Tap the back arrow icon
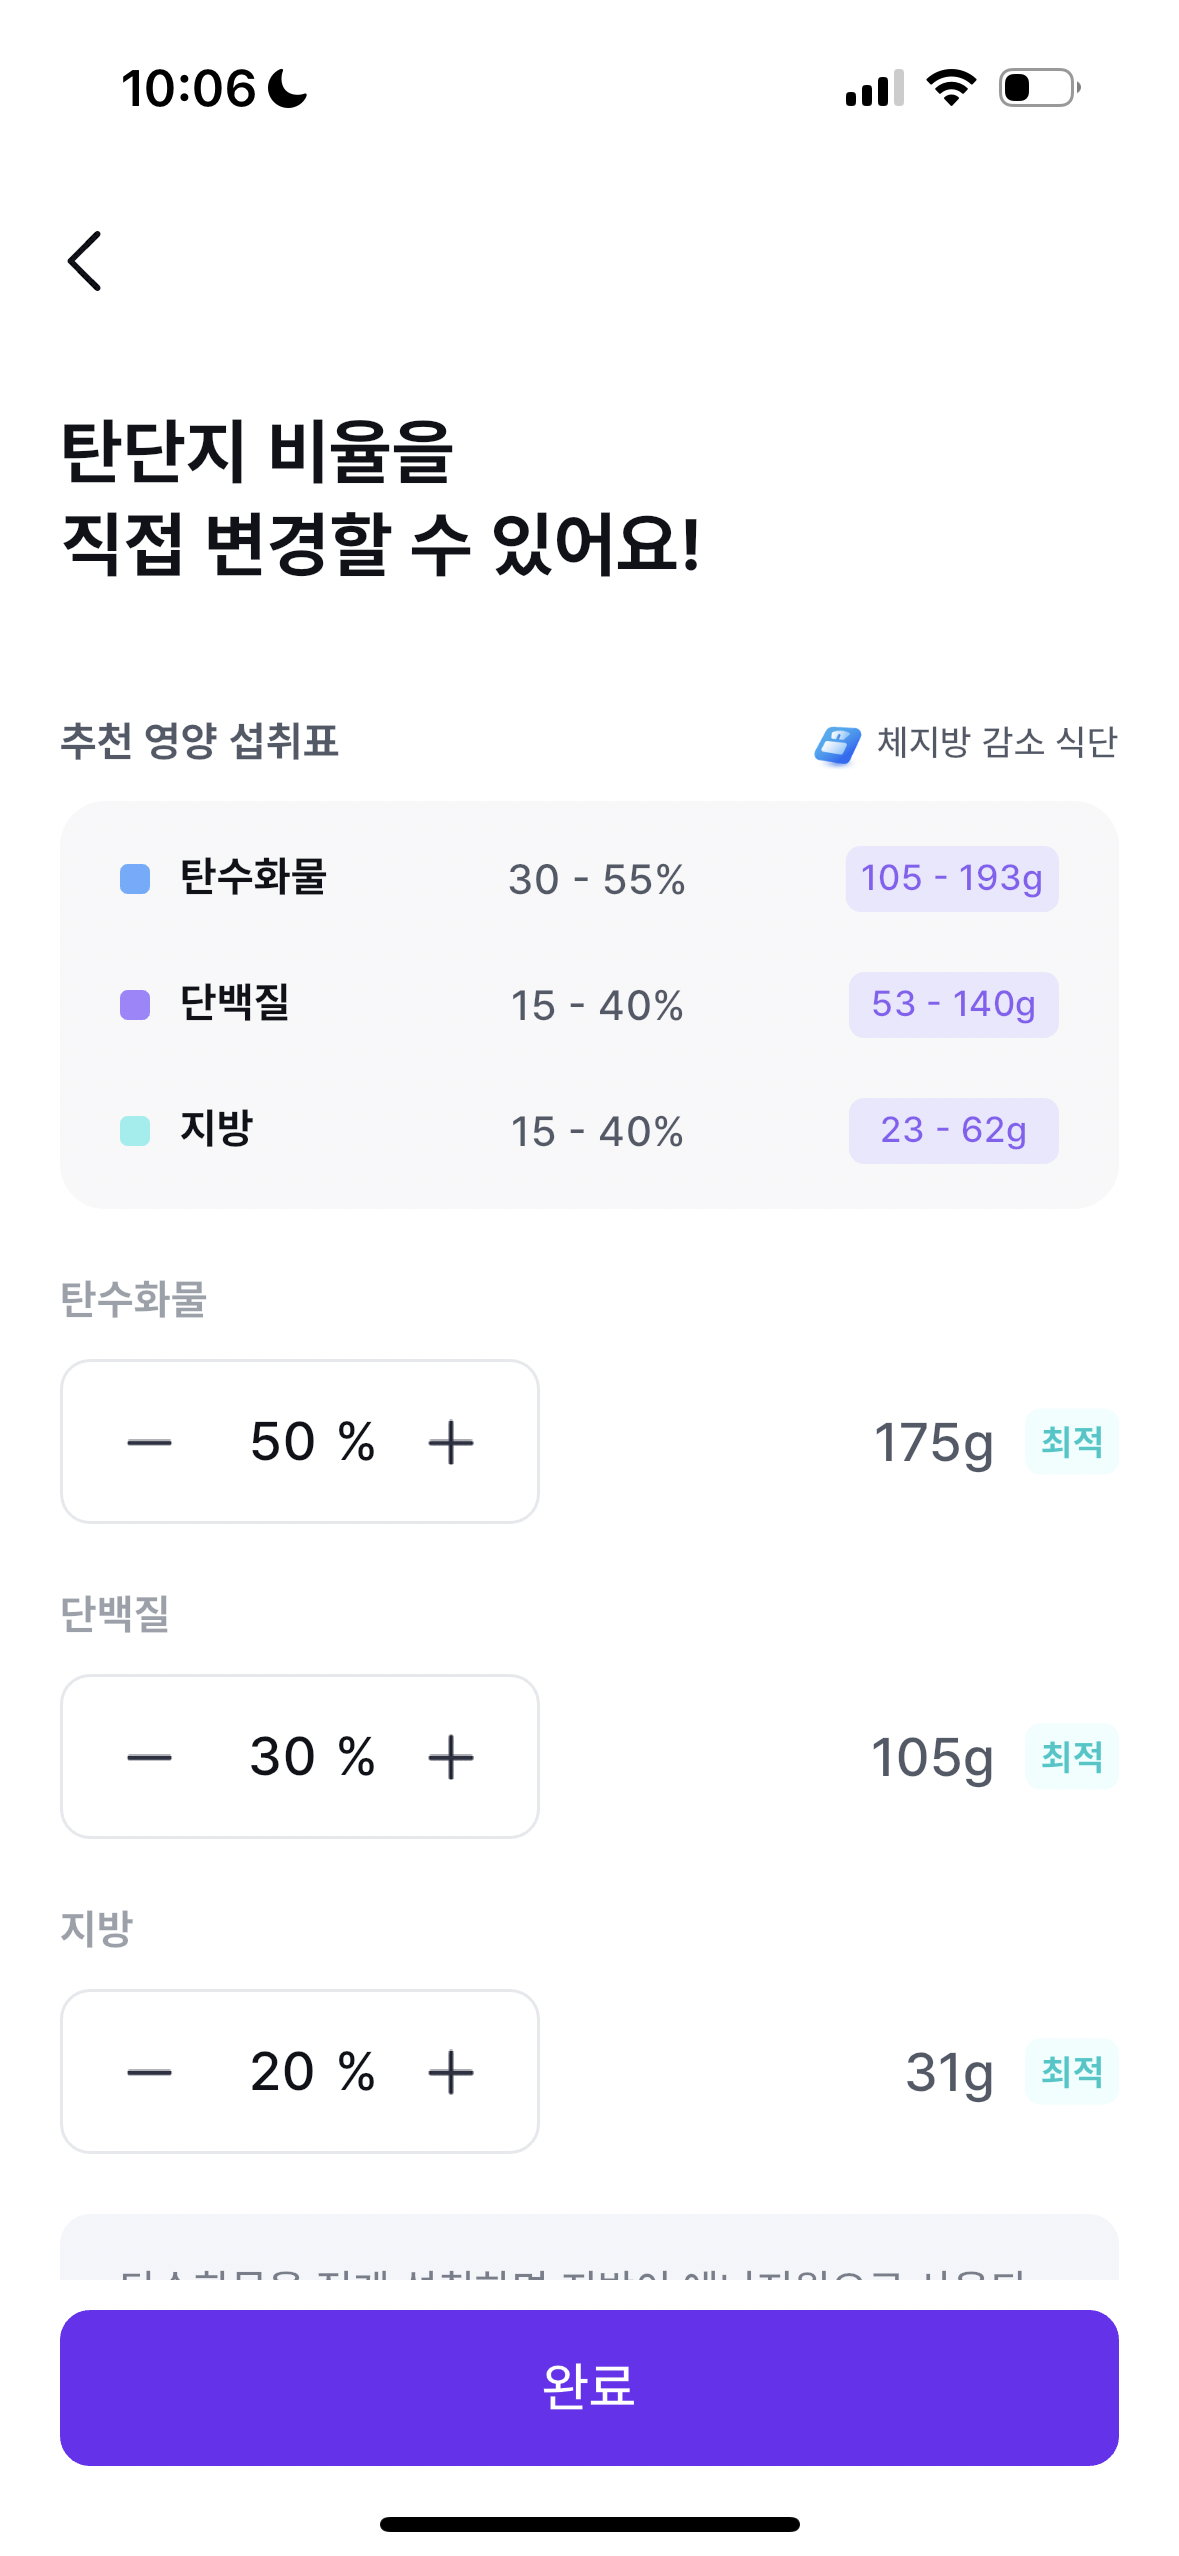This screenshot has width=1179, height=2556. (x=85, y=261)
